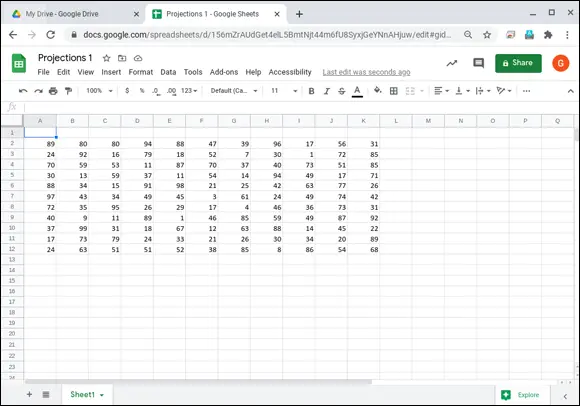Open the Add-ons menu

click(224, 72)
